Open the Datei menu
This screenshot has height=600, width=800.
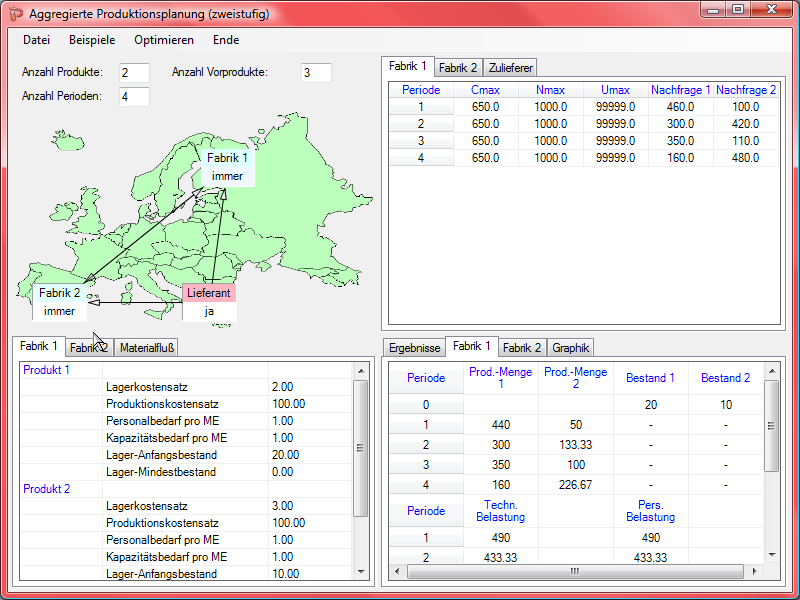36,40
